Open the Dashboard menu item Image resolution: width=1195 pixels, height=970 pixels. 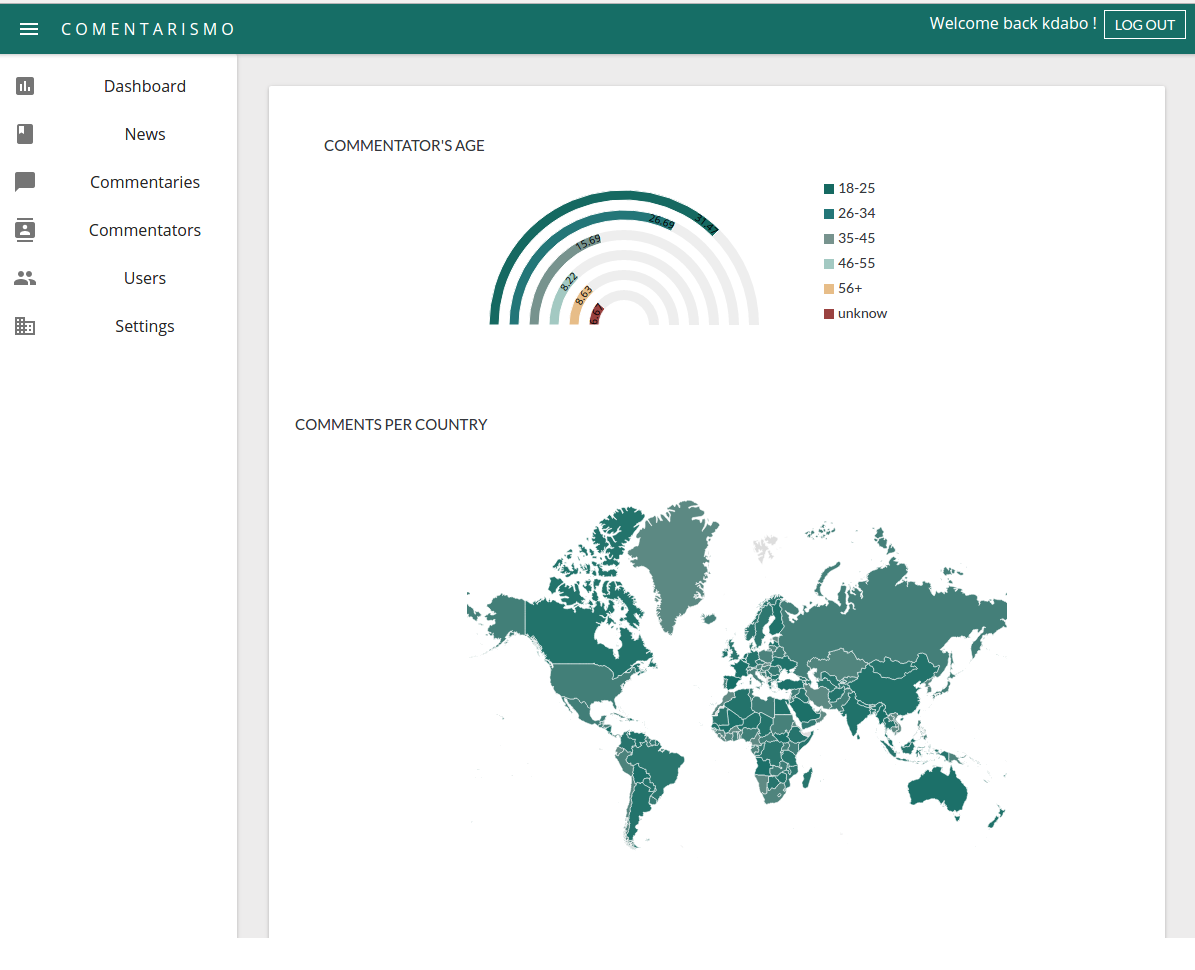click(x=144, y=86)
